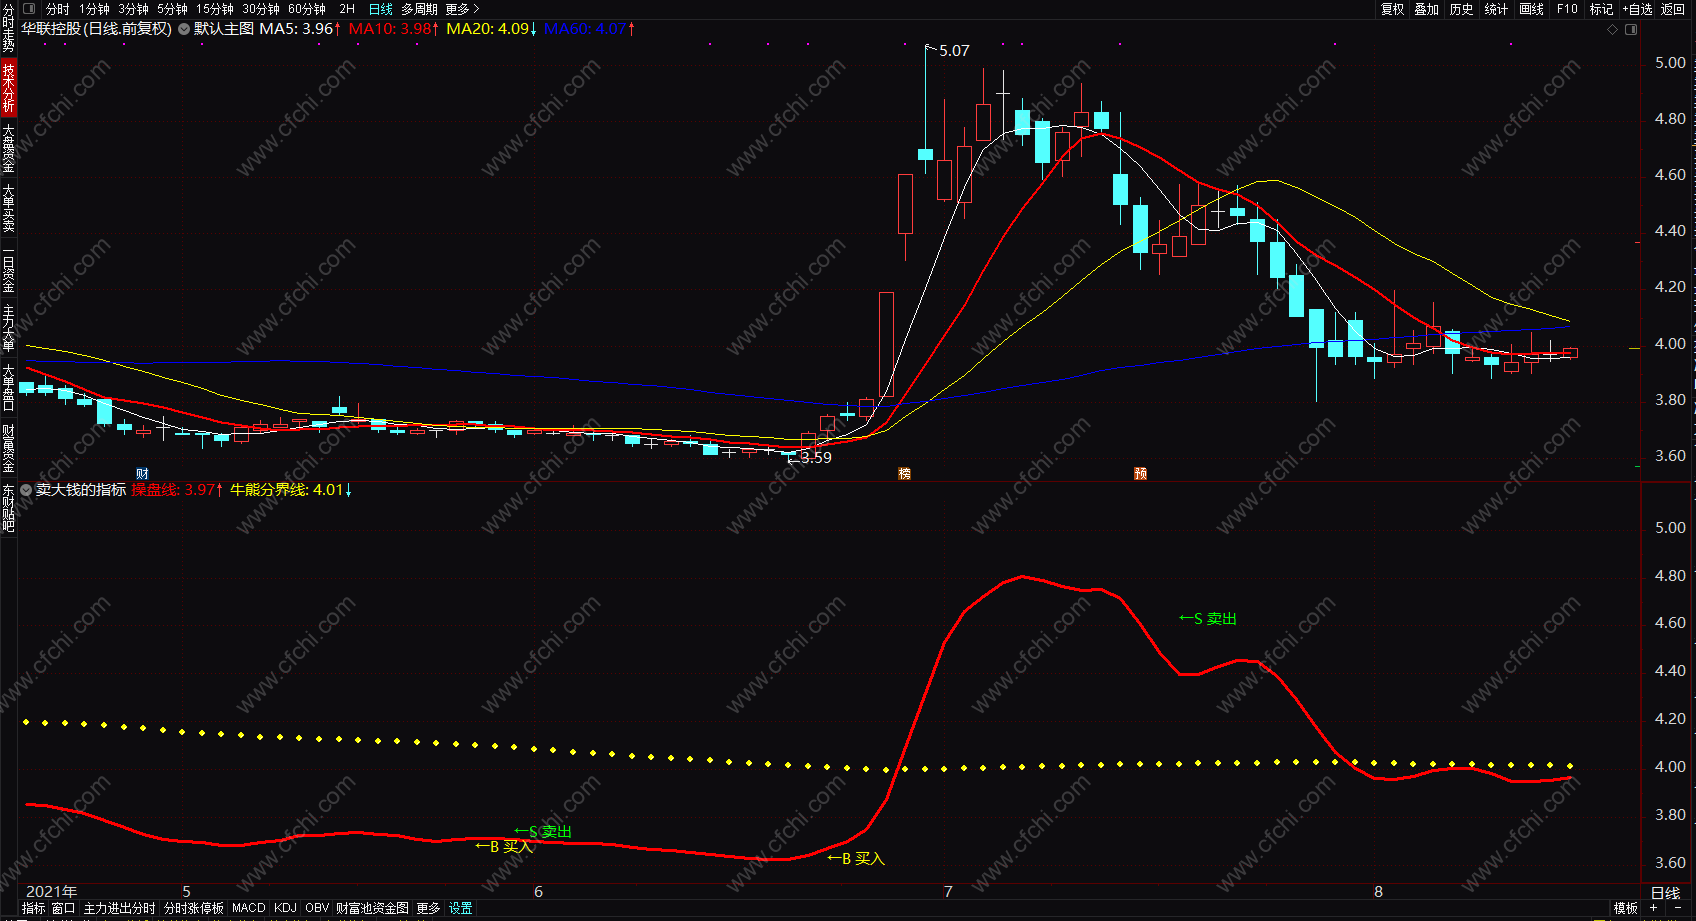Image resolution: width=1696 pixels, height=921 pixels.
Task: Click 返回 to go back
Action: click(1673, 9)
